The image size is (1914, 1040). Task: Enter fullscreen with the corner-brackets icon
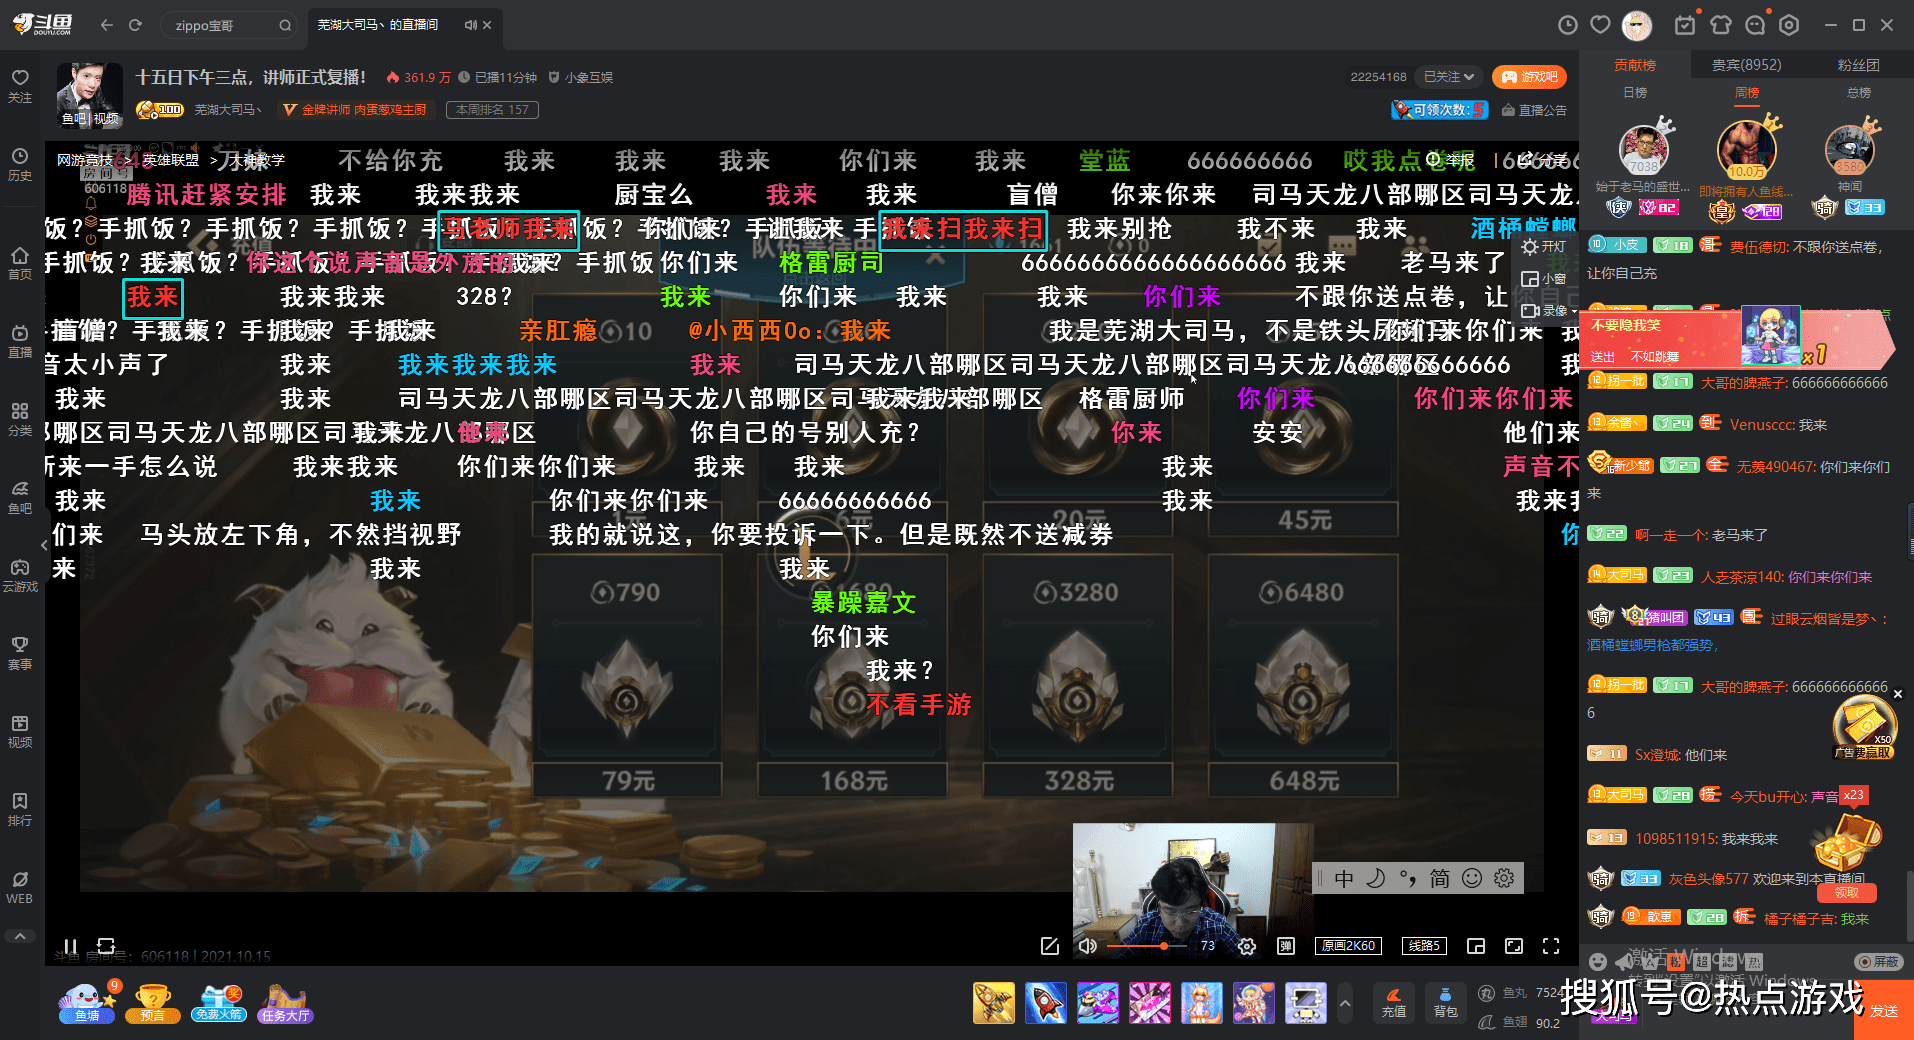click(x=1551, y=946)
